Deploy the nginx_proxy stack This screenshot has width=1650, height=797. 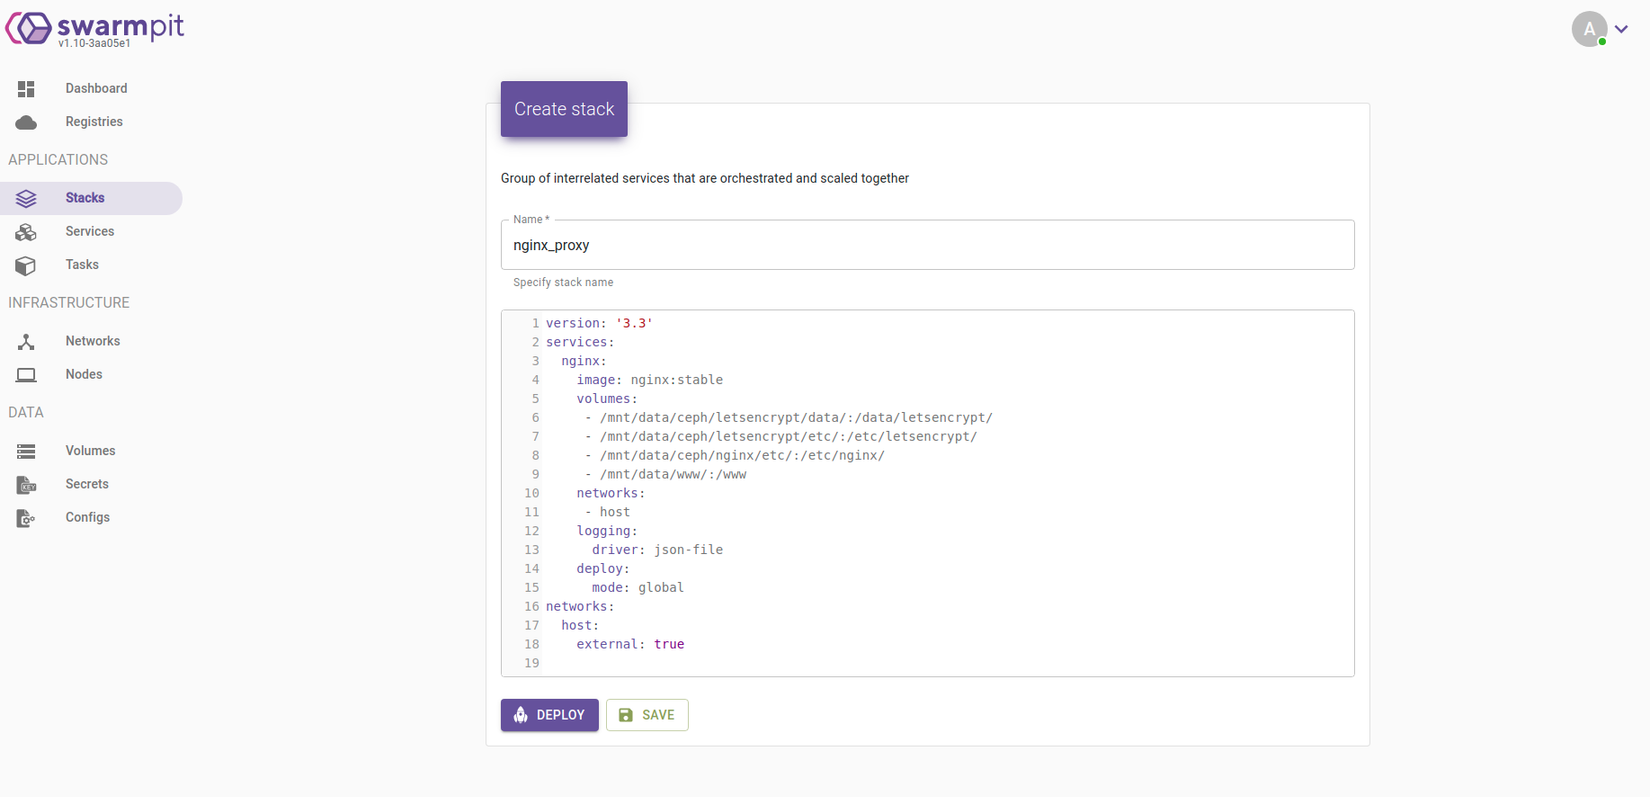[x=549, y=715]
